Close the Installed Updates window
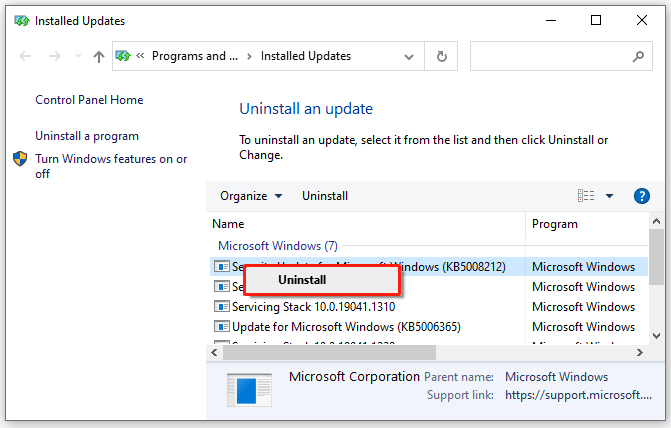671x428 pixels. pos(641,20)
